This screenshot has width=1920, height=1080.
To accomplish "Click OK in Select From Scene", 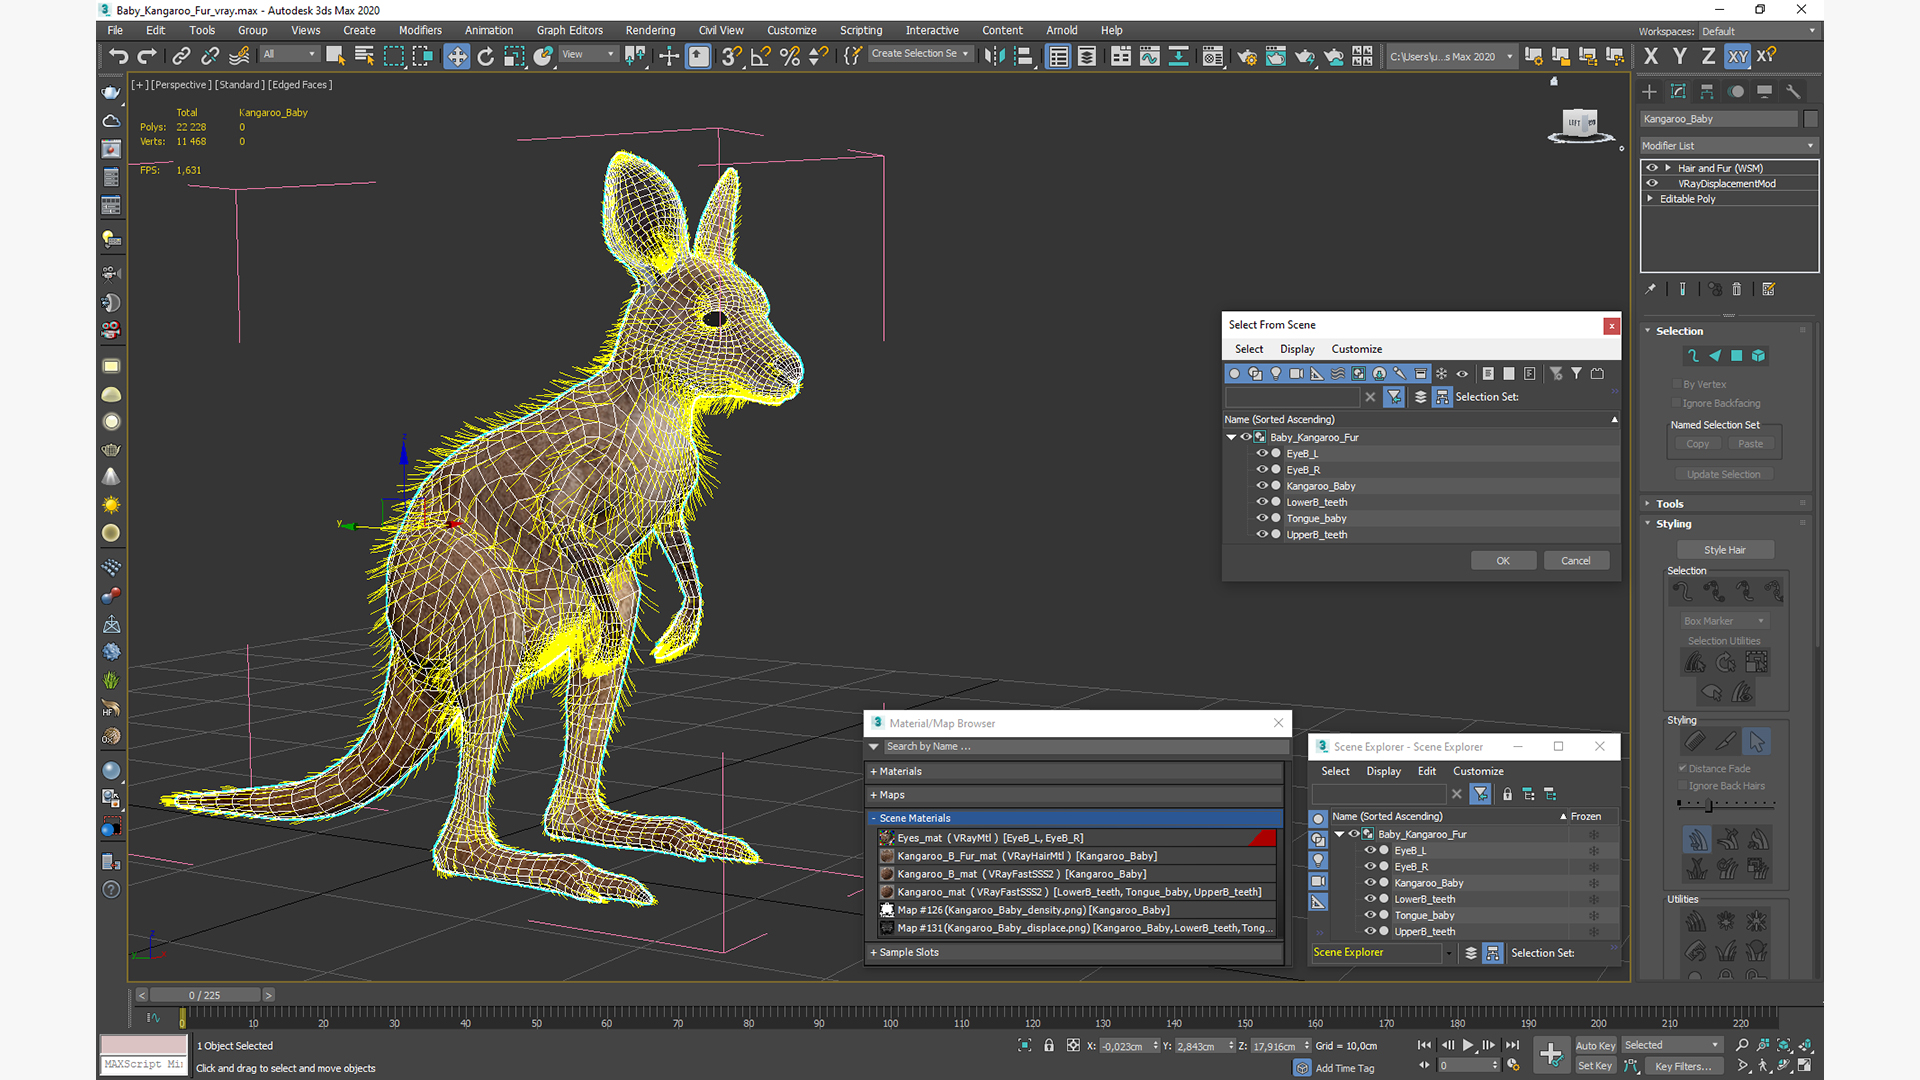I will [x=1503, y=561].
